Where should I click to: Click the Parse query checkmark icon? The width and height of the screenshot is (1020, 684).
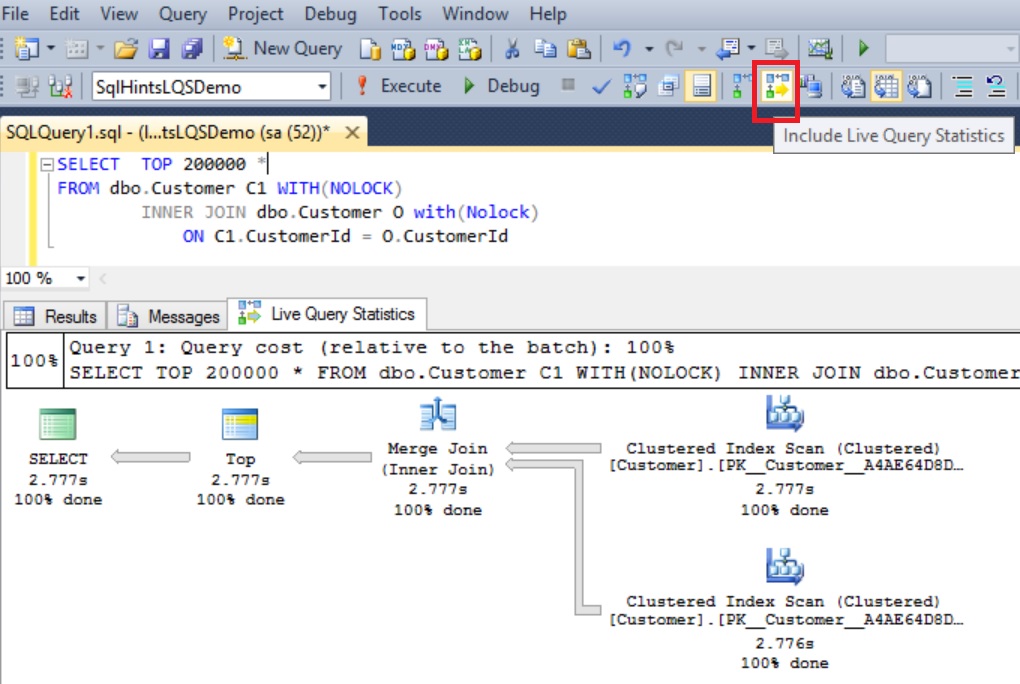point(601,87)
